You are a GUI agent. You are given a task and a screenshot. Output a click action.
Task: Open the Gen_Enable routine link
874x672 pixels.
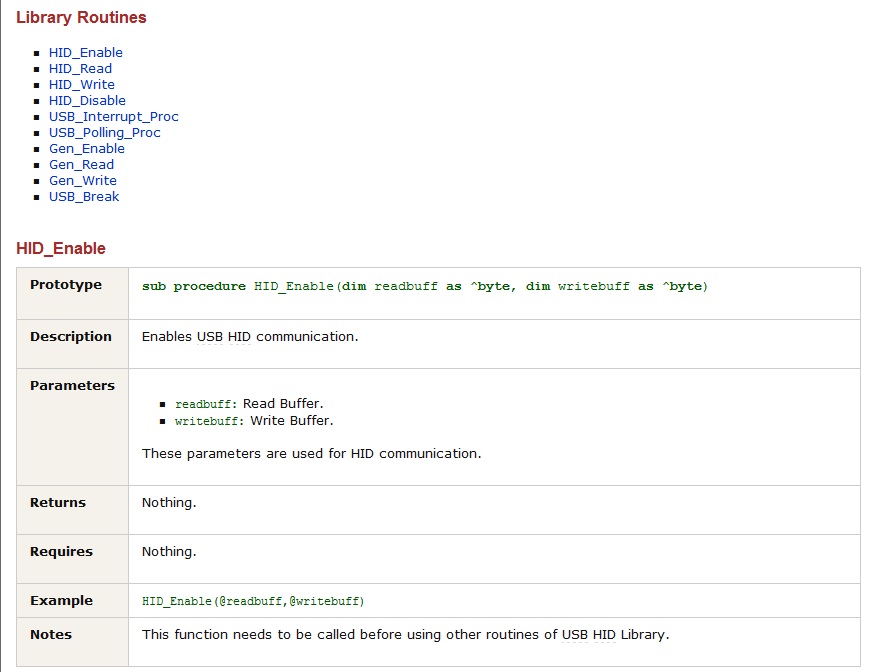(x=86, y=149)
